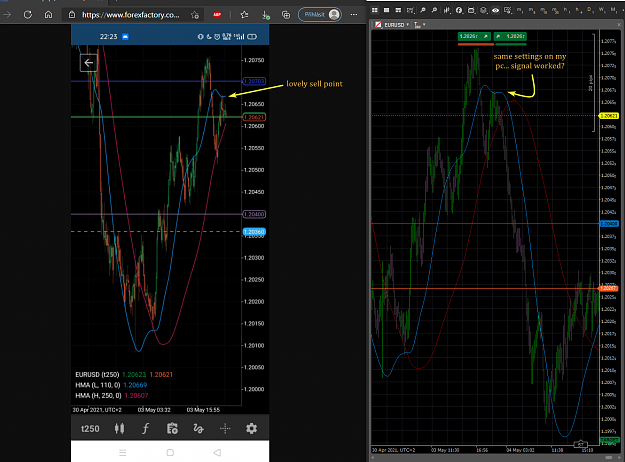Click the auto-scale icon at chart bottom corner
625x462 pixels.
click(x=580, y=444)
